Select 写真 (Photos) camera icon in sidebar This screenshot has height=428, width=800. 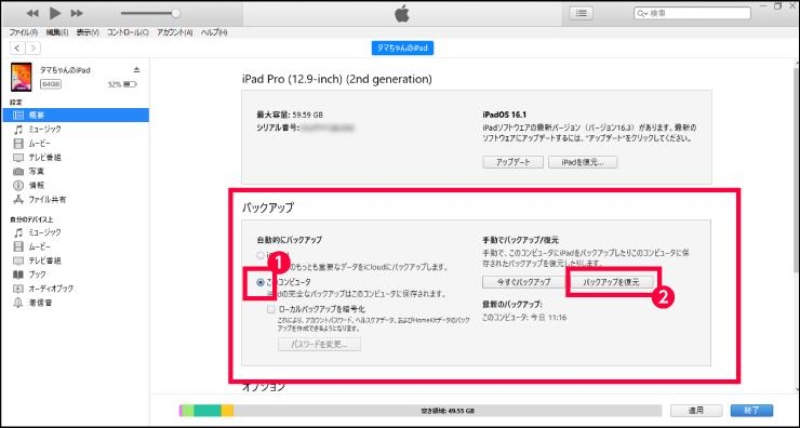click(18, 171)
